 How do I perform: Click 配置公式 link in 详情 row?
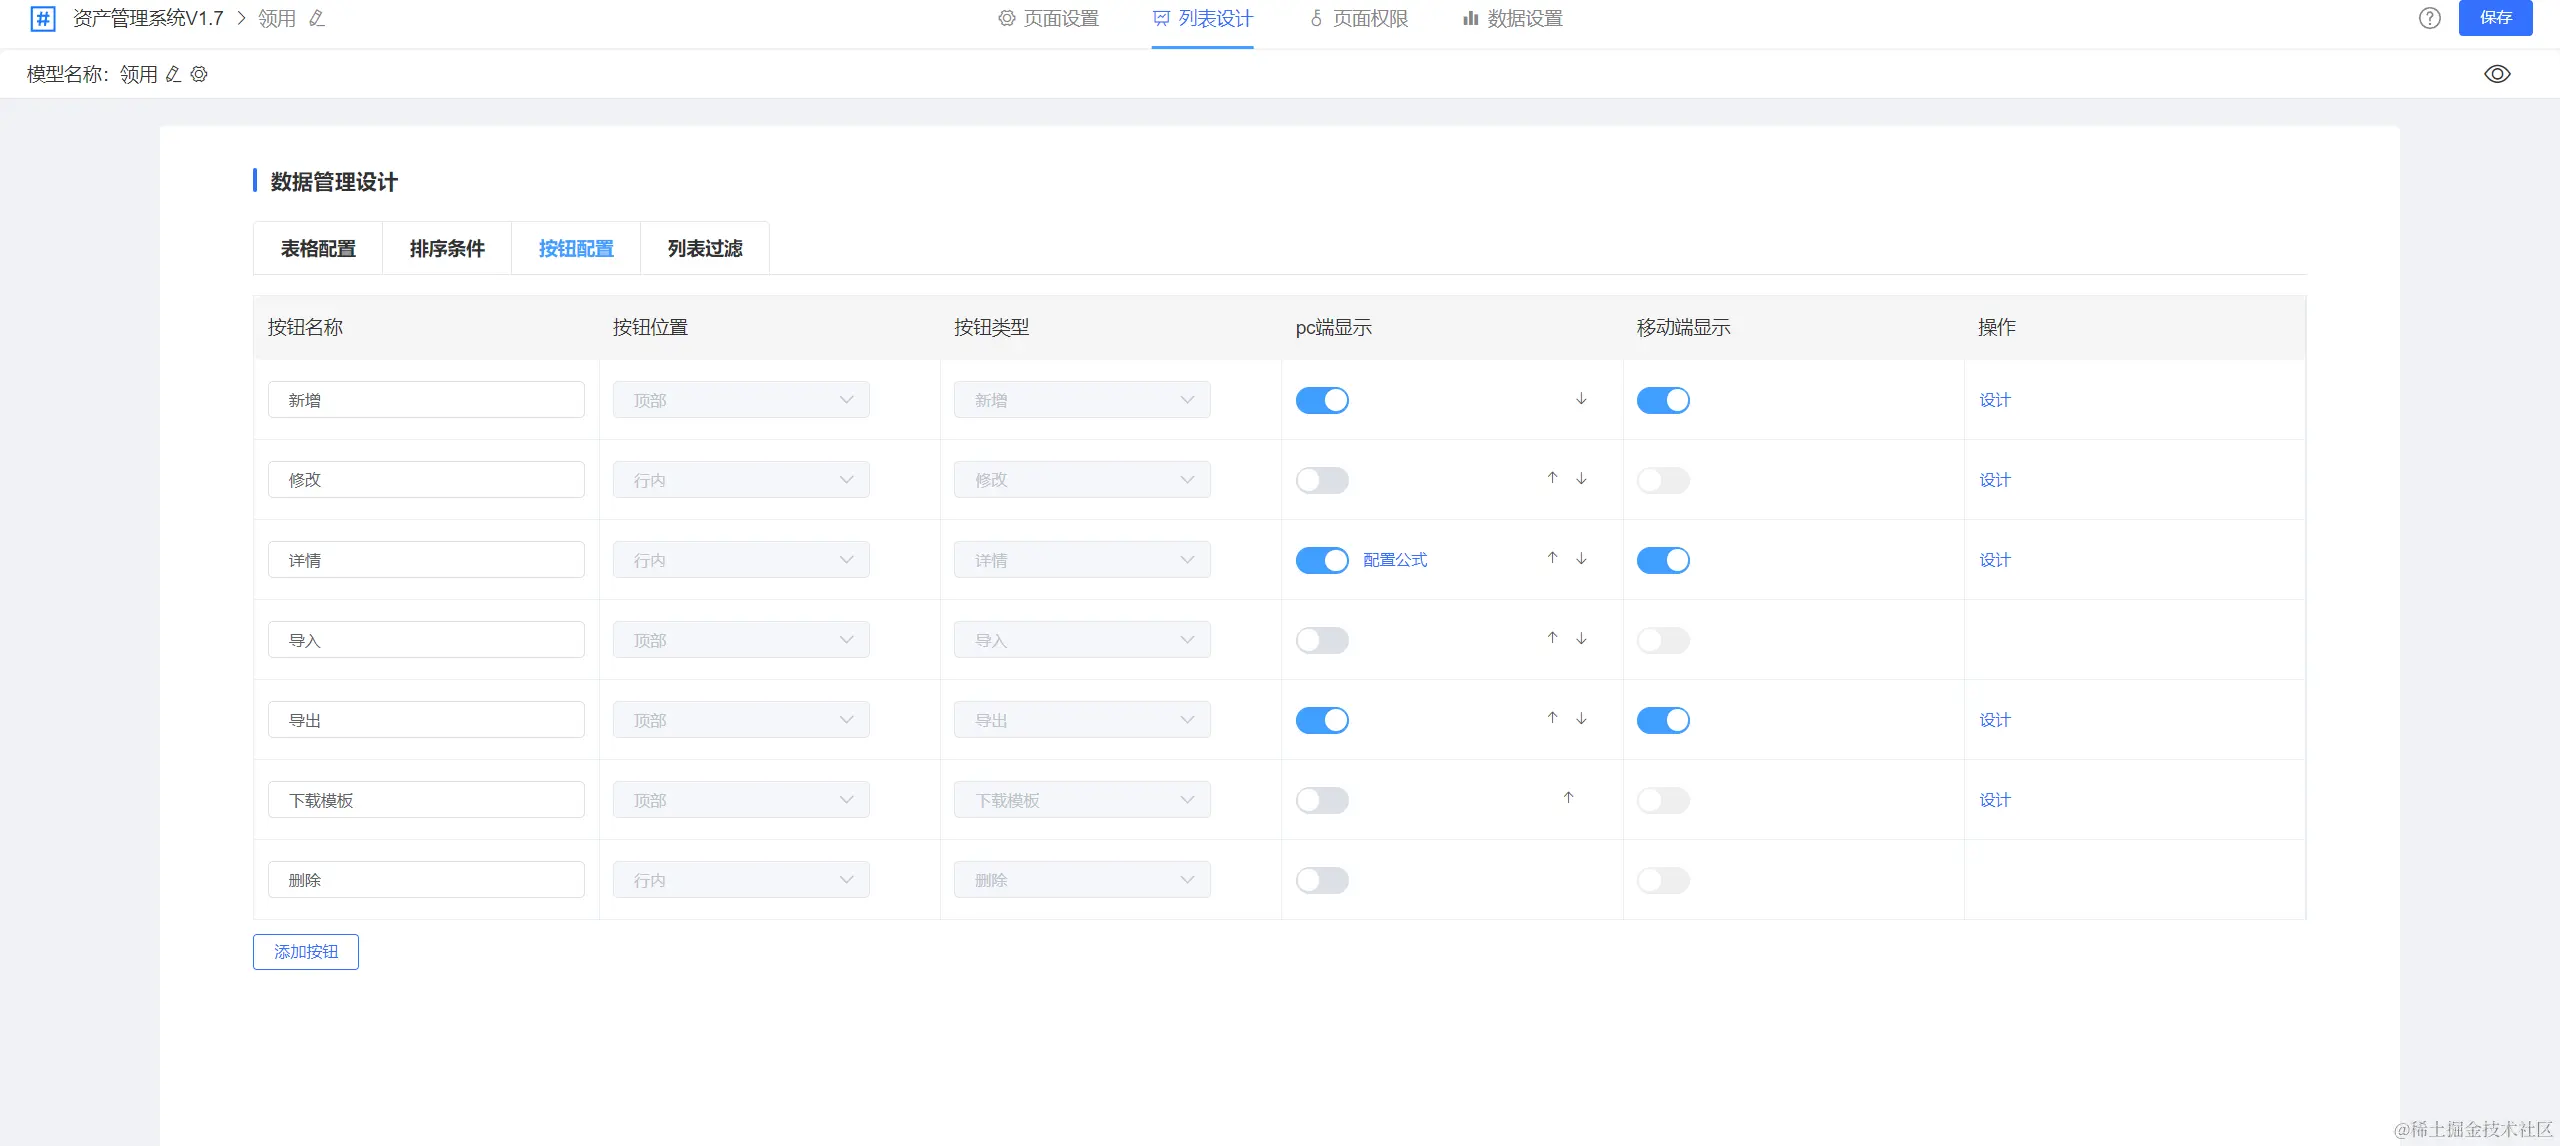[1395, 560]
